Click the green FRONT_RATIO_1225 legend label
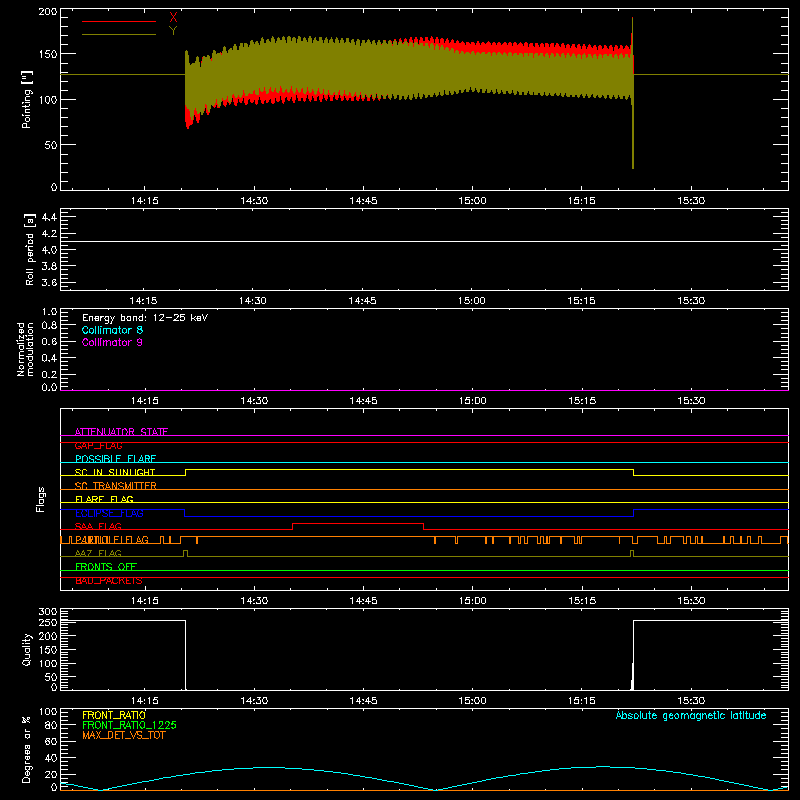Viewport: 800px width, 800px height. click(x=130, y=725)
